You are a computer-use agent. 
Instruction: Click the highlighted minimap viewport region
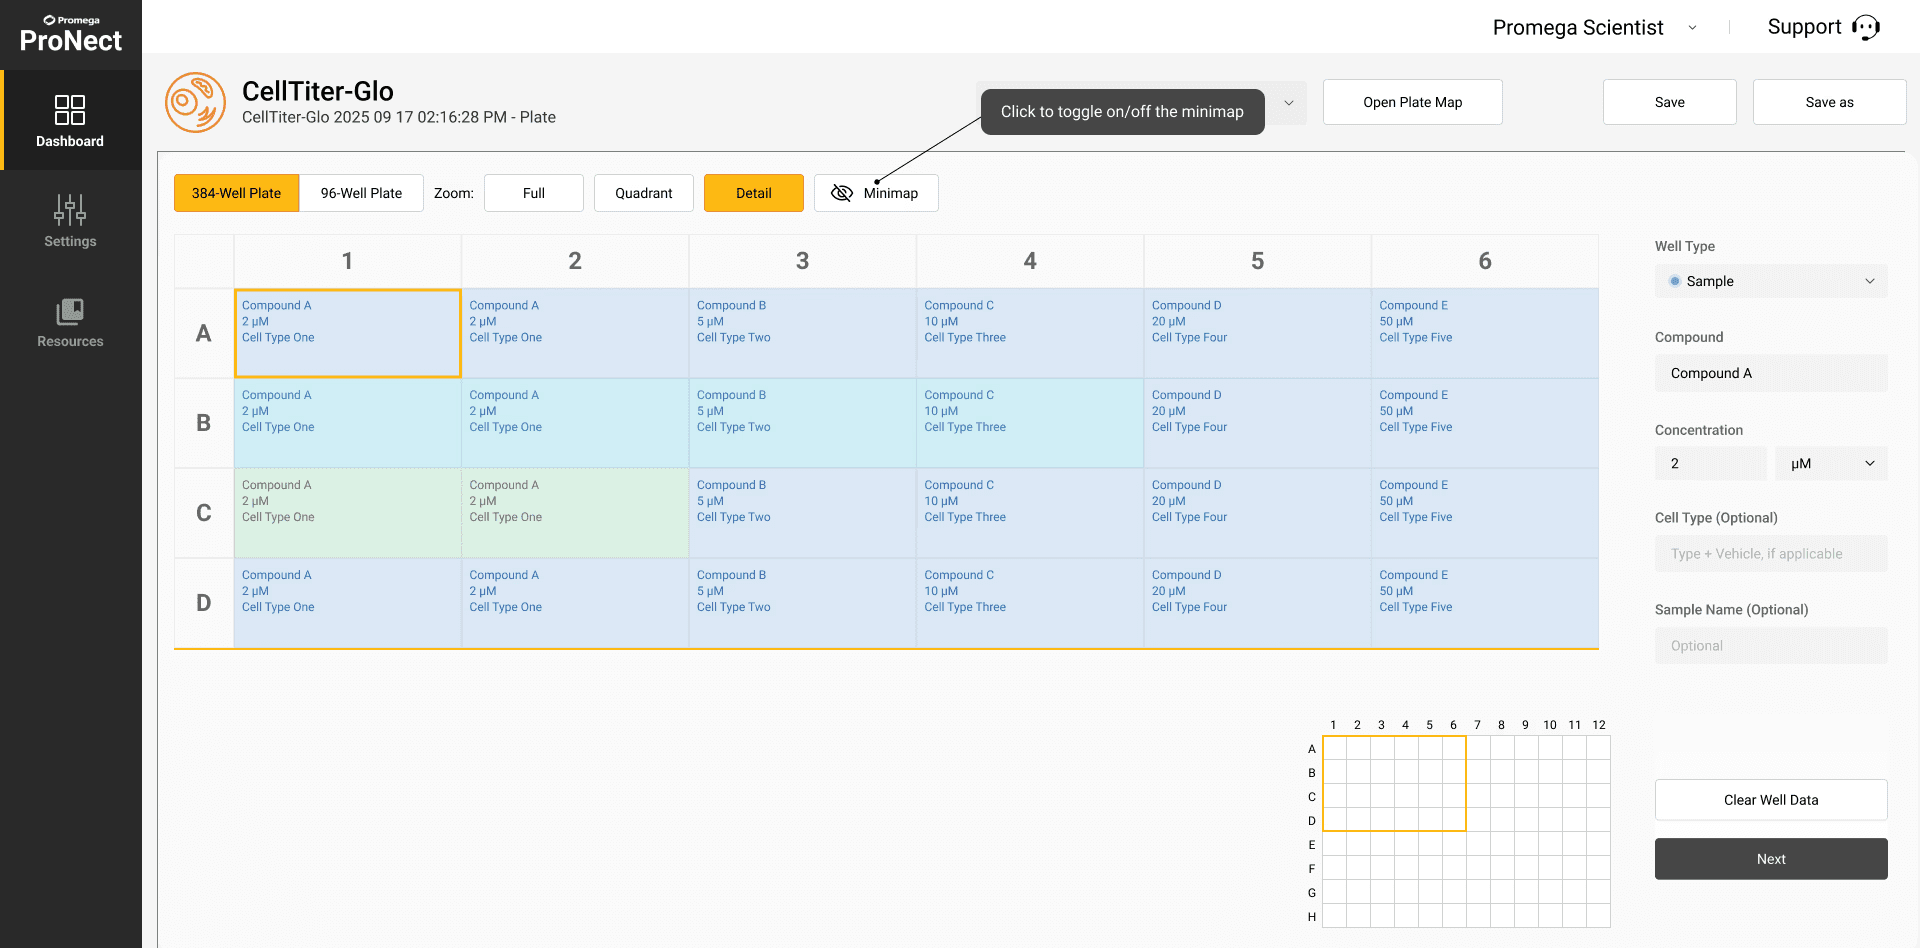pyautogui.click(x=1394, y=784)
